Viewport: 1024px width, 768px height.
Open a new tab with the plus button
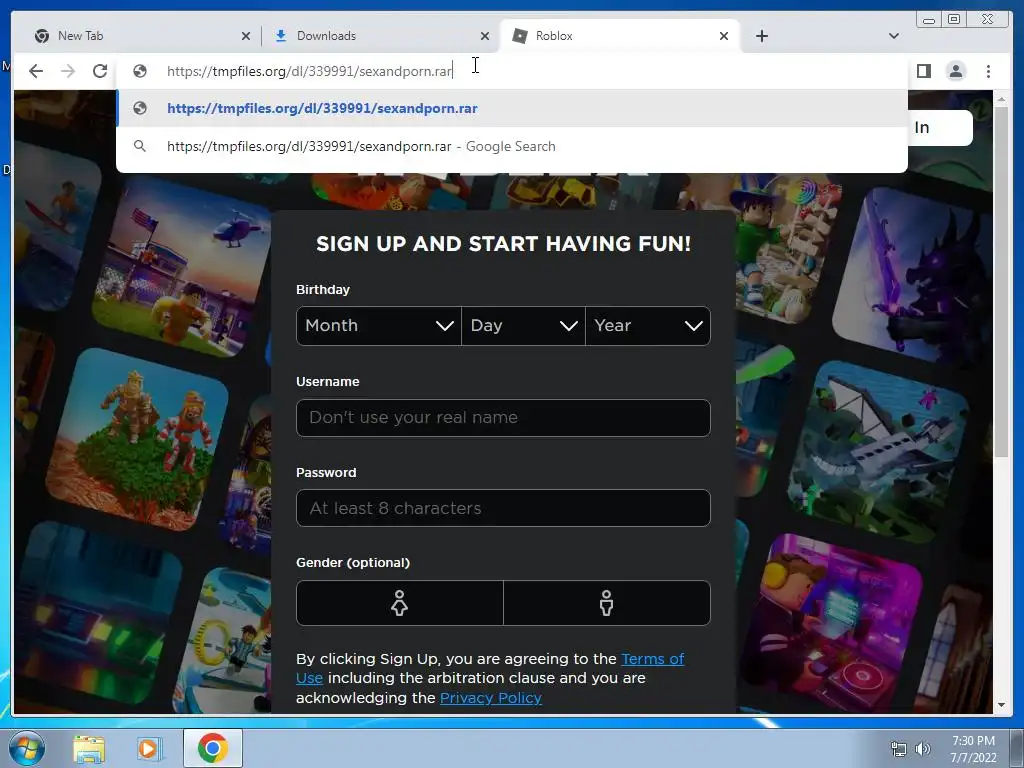coord(761,36)
